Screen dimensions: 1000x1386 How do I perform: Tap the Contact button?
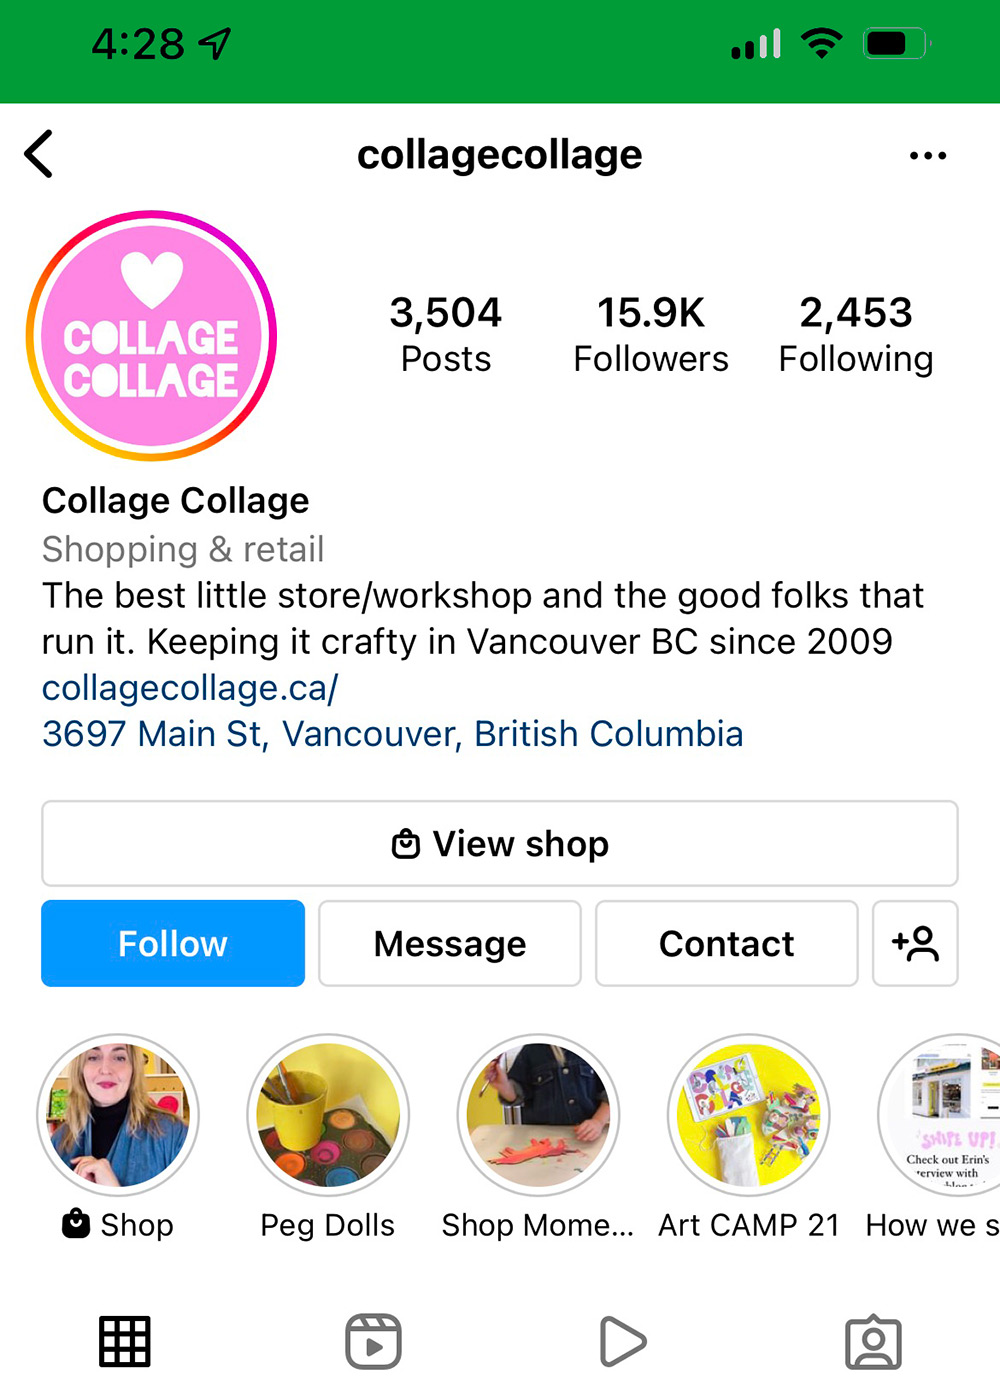727,943
